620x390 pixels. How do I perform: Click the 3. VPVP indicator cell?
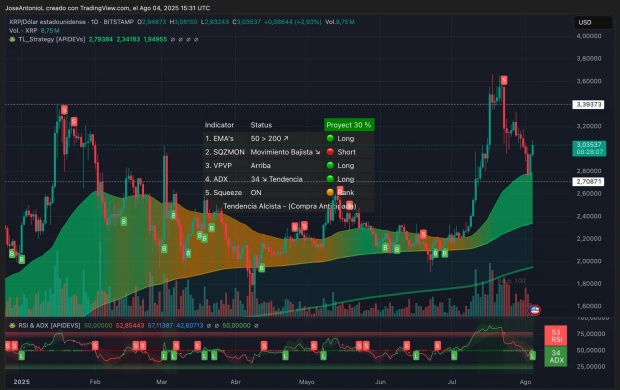219,165
